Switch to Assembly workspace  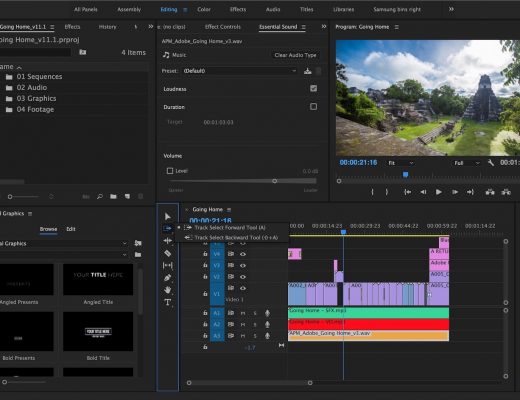129,9
